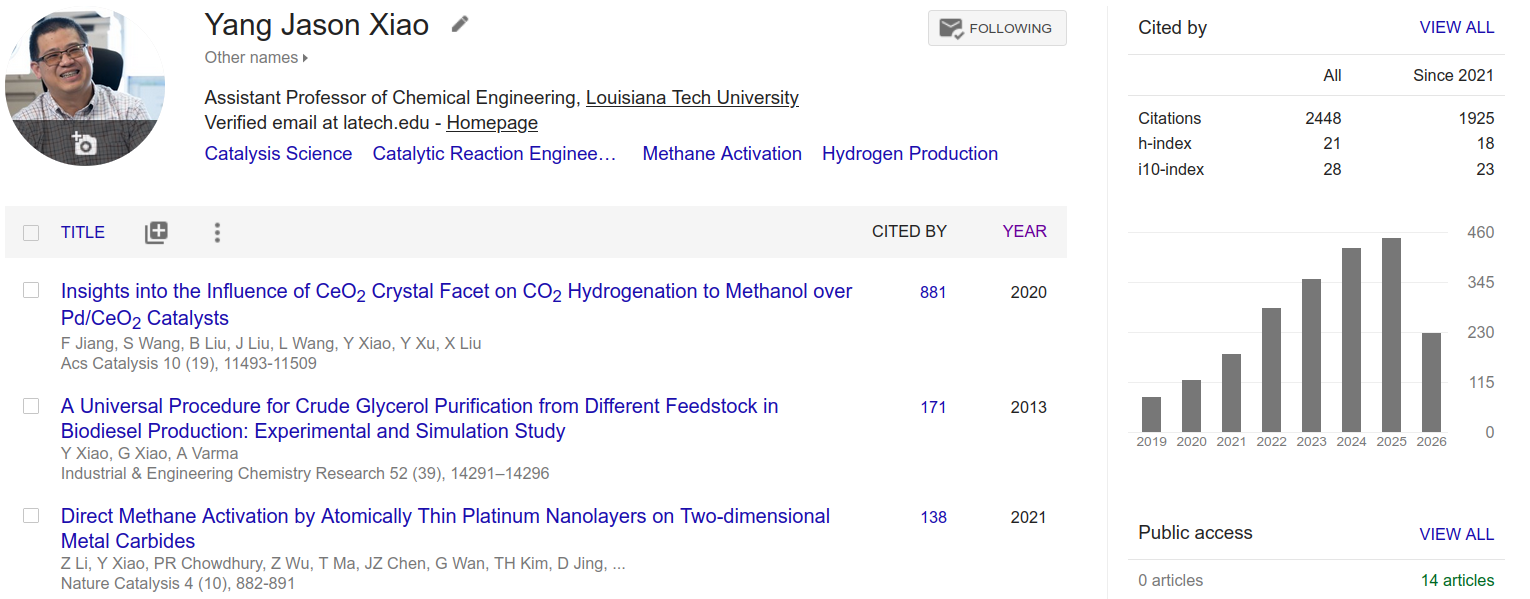Image resolution: width=1530 pixels, height=599 pixels.
Task: Sort articles by the TITLE column header
Action: pyautogui.click(x=83, y=232)
